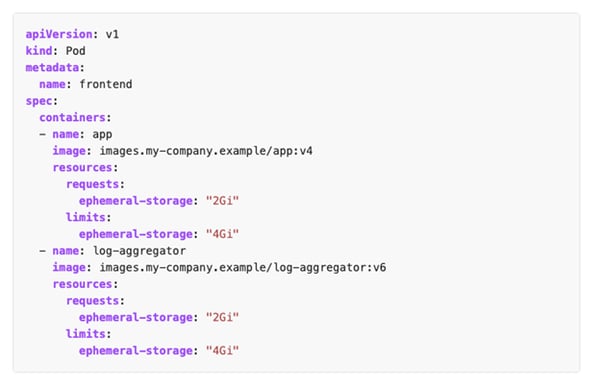This screenshot has height=387, width=600.
Task: Click the "2Gi" value under app requests
Action: pyautogui.click(x=222, y=201)
